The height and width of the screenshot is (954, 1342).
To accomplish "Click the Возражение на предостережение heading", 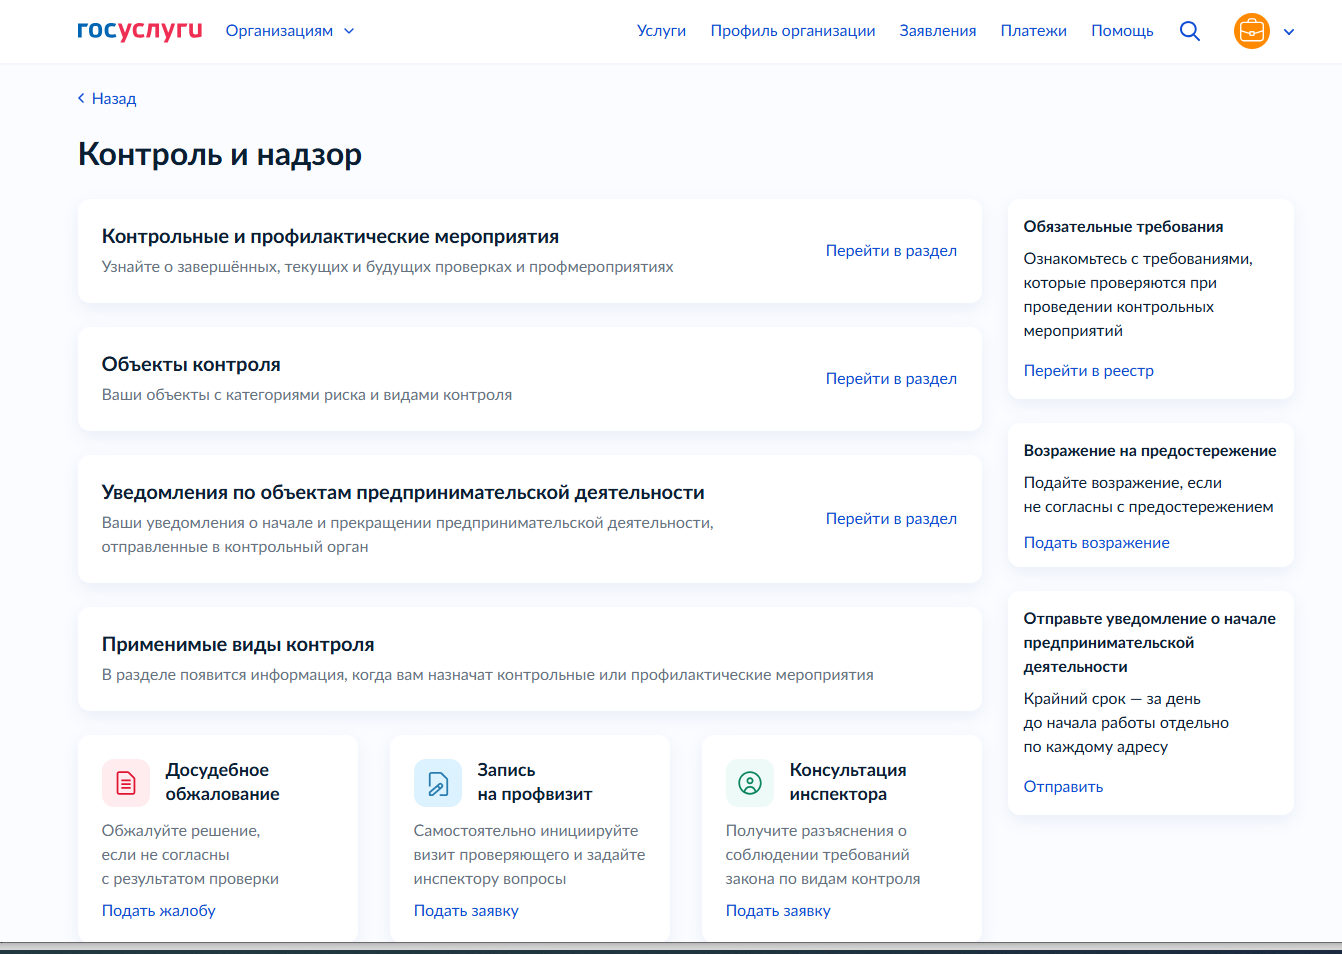I will click(1150, 451).
